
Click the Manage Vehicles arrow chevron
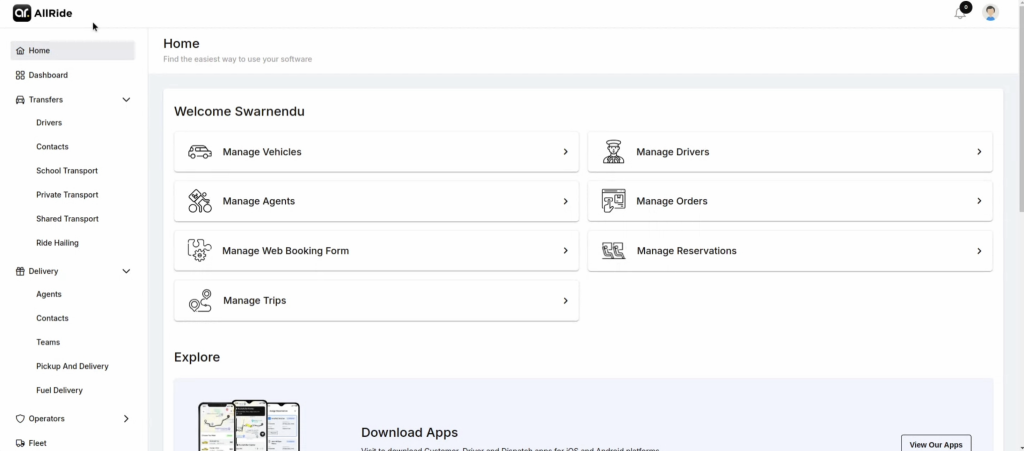(566, 152)
